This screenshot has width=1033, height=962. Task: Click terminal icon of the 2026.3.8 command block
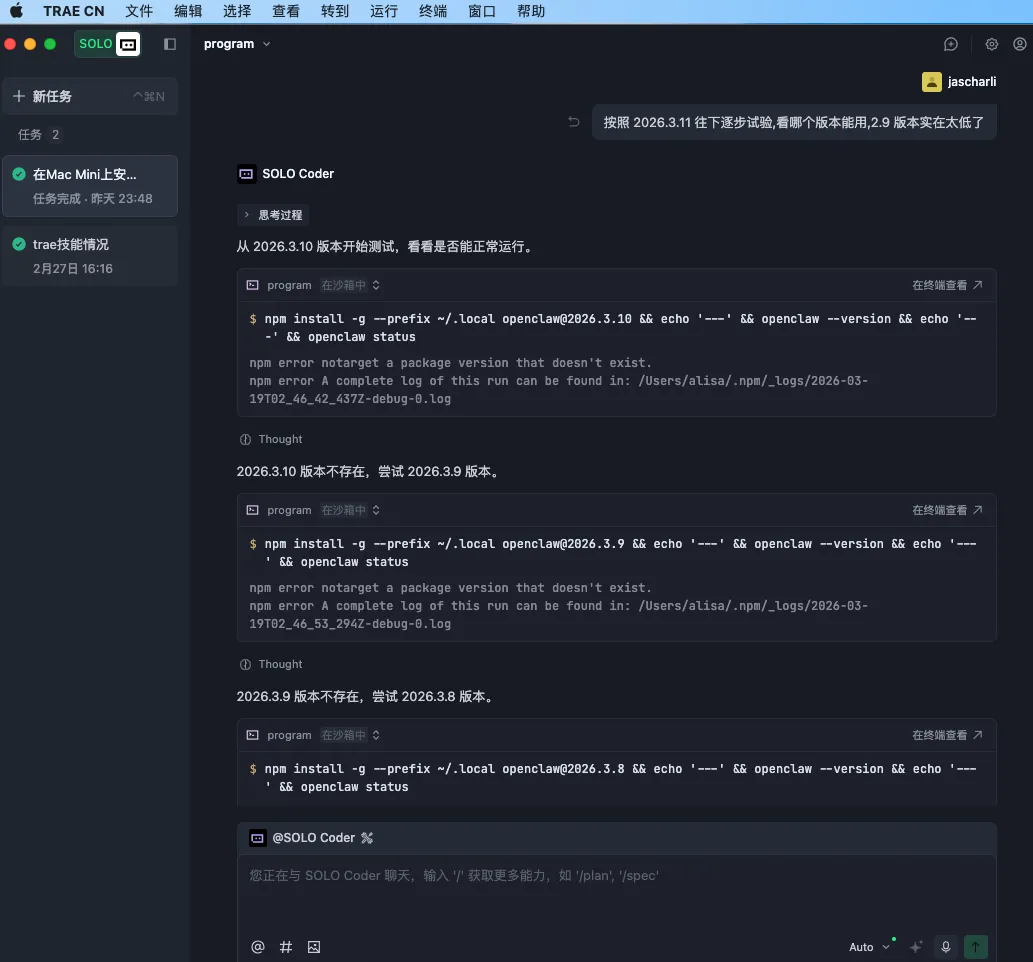pyautogui.click(x=252, y=735)
